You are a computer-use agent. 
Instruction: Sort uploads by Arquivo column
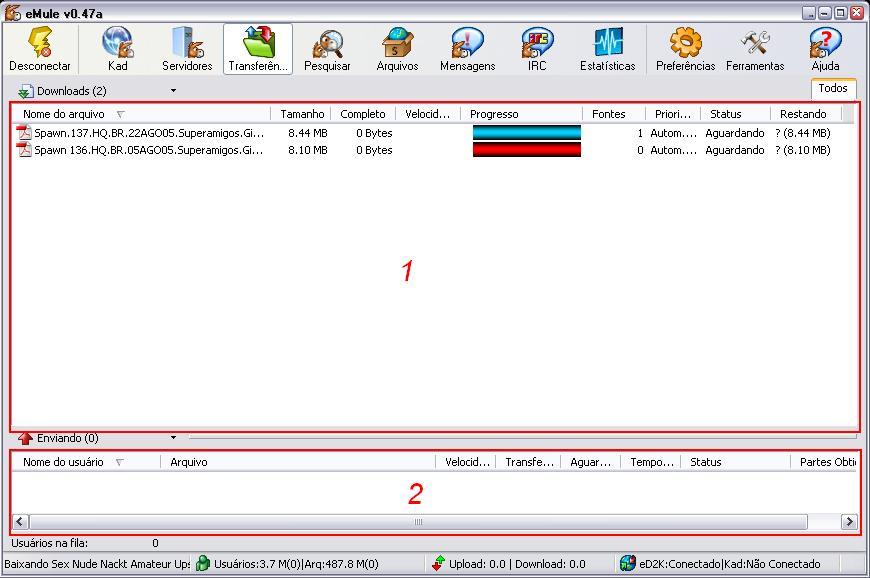pyautogui.click(x=298, y=462)
